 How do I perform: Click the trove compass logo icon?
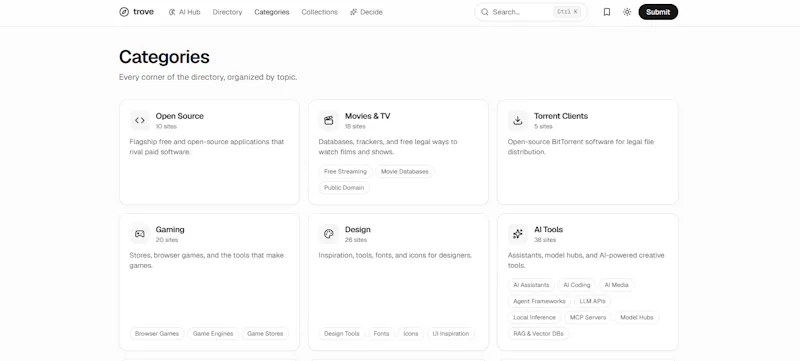(x=124, y=12)
